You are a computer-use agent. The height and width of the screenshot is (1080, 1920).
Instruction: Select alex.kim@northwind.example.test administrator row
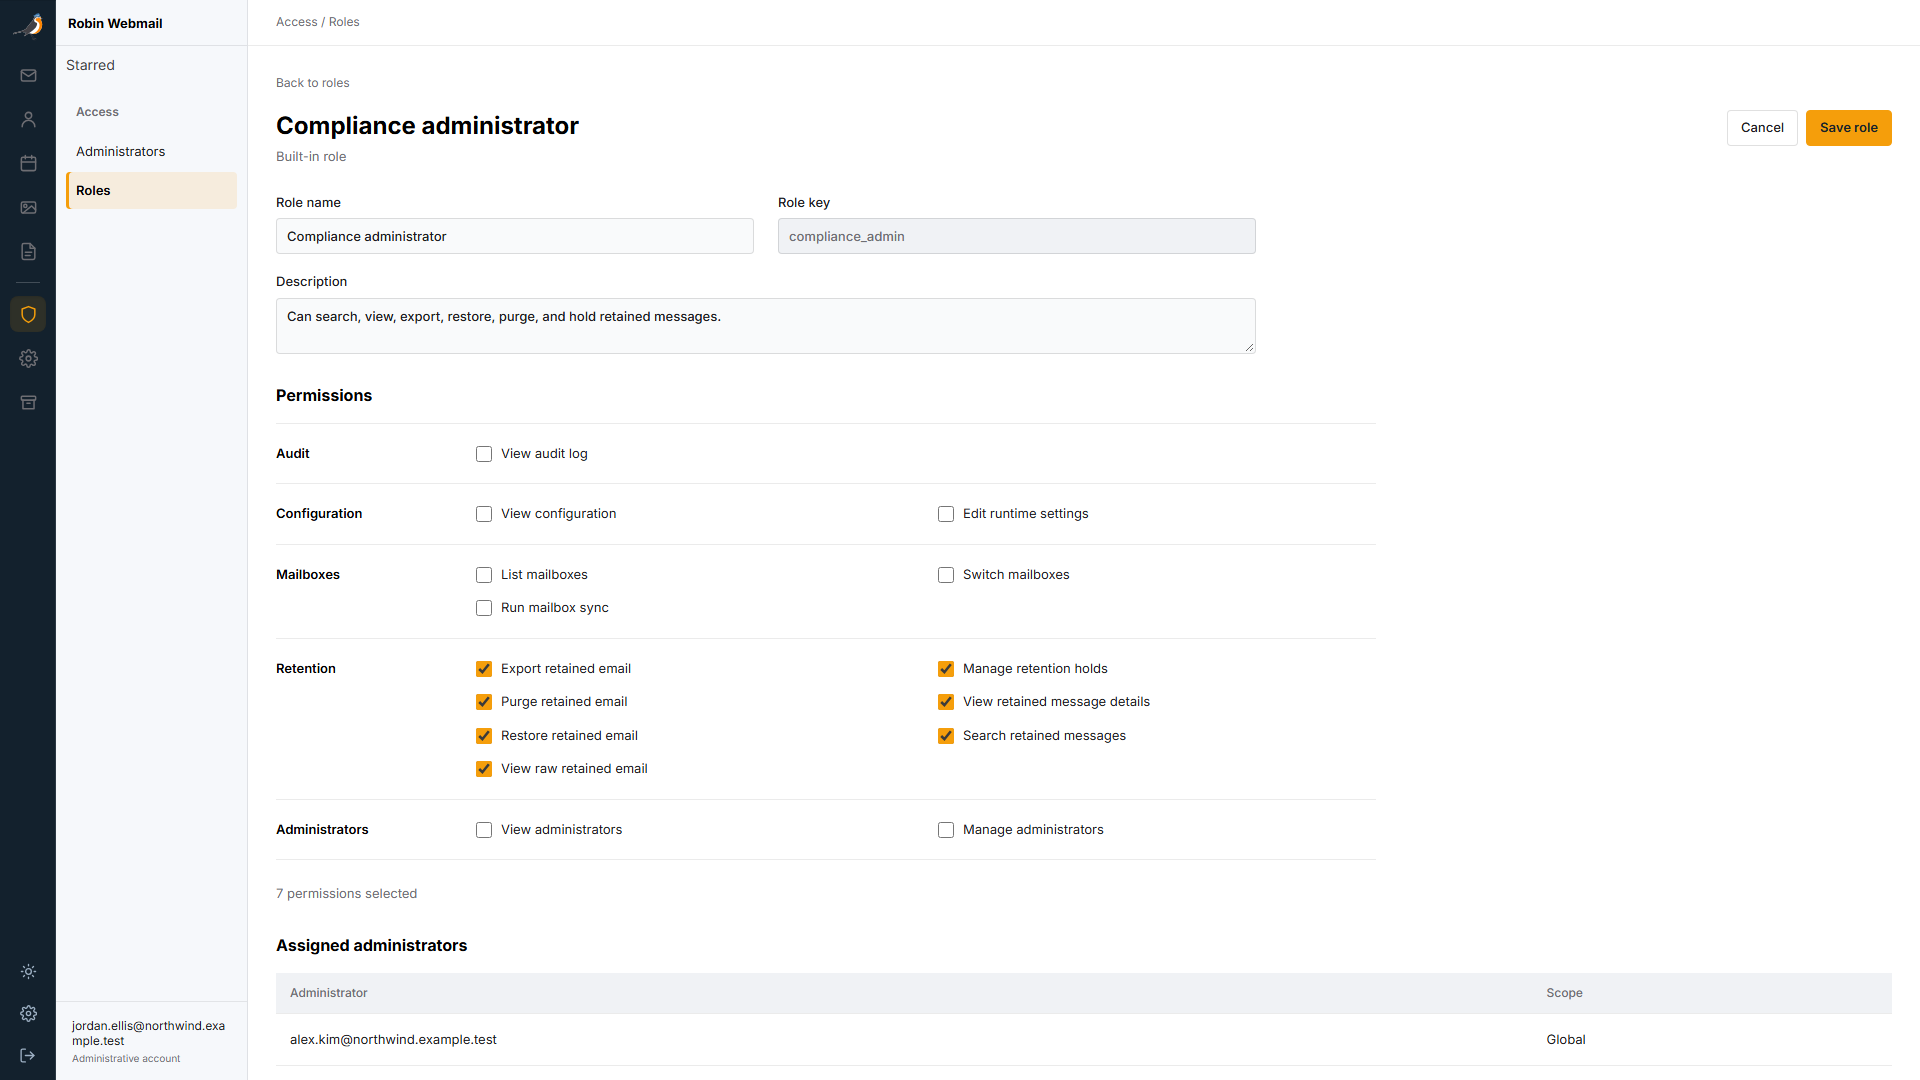tap(1084, 1040)
